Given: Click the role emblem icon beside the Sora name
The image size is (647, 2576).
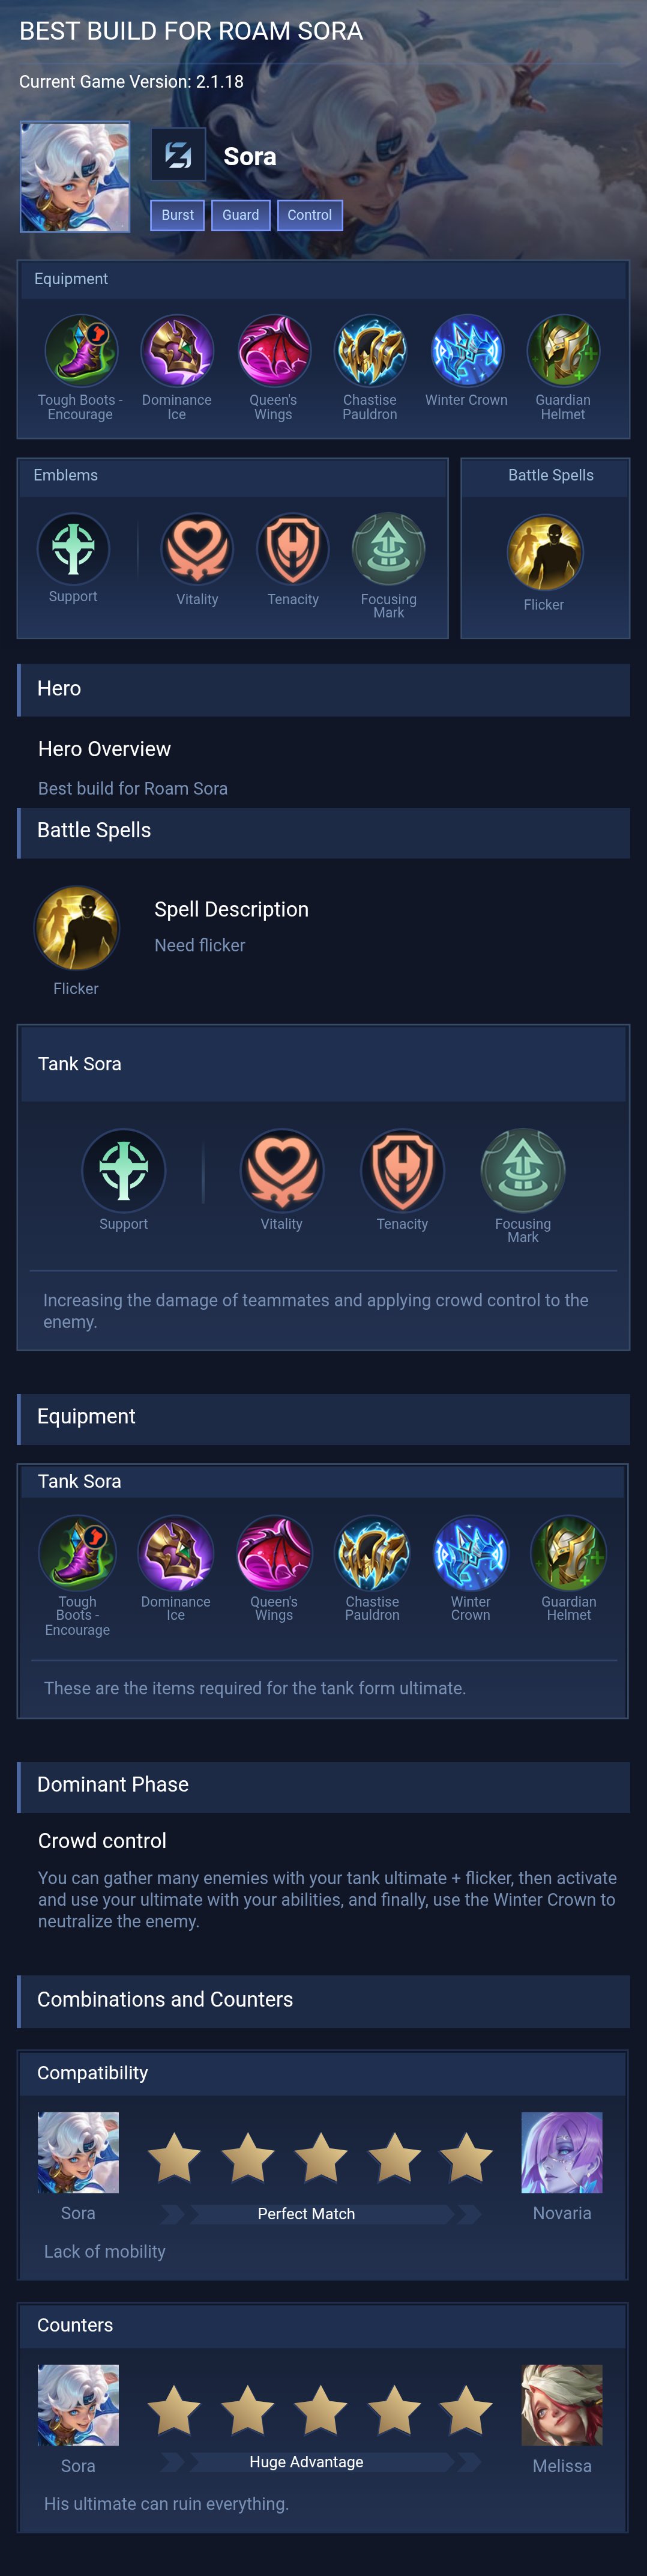Looking at the screenshot, I should [179, 155].
